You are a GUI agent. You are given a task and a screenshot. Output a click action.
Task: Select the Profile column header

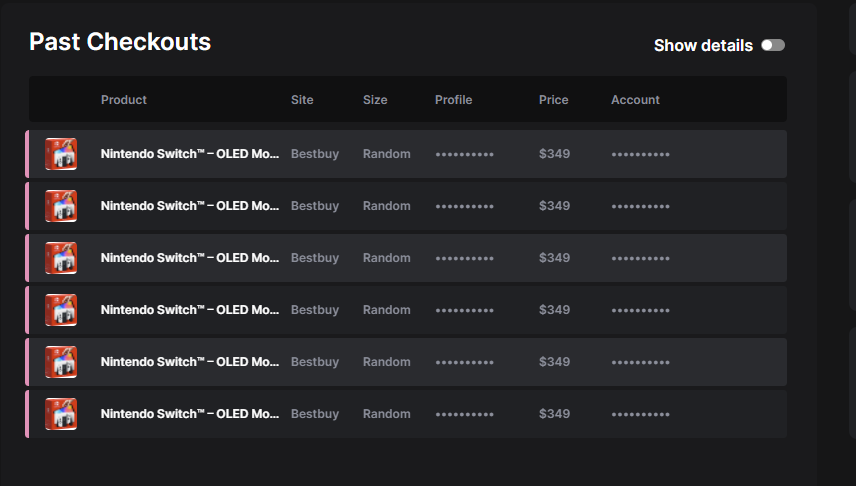[x=454, y=100]
